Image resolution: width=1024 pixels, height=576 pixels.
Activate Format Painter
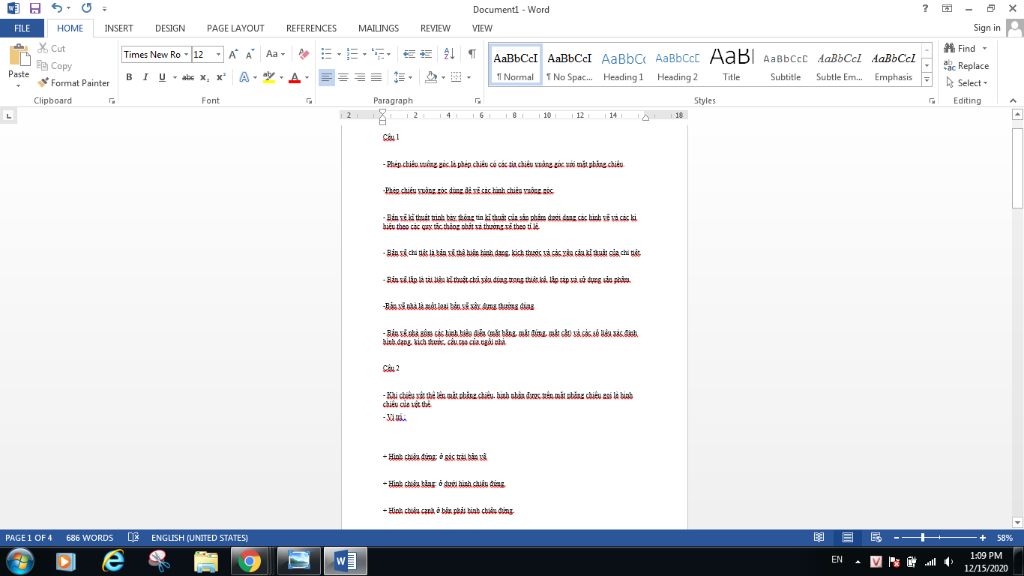coord(73,83)
